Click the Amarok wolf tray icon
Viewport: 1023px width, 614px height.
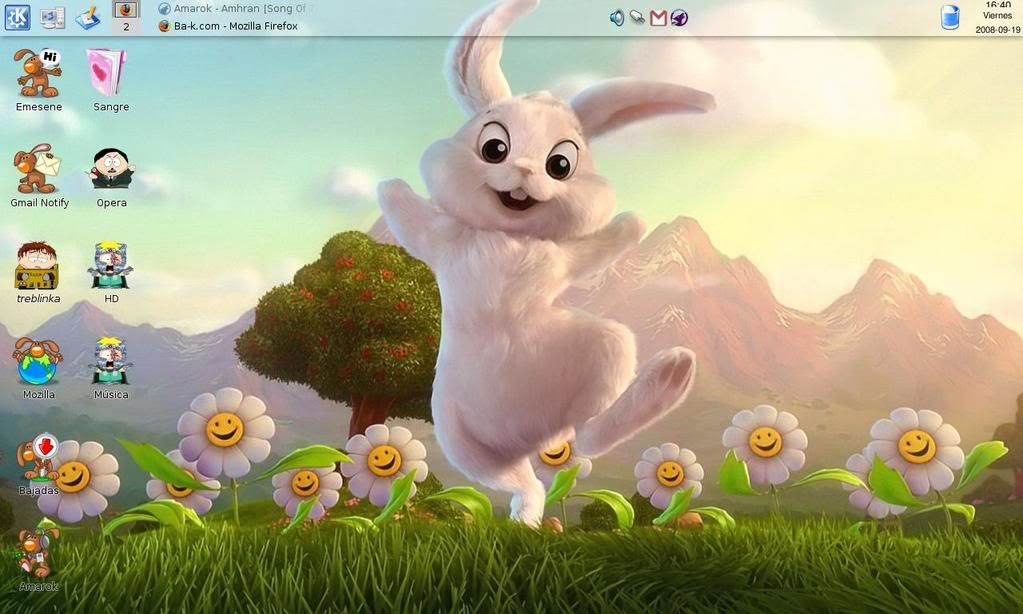(679, 18)
